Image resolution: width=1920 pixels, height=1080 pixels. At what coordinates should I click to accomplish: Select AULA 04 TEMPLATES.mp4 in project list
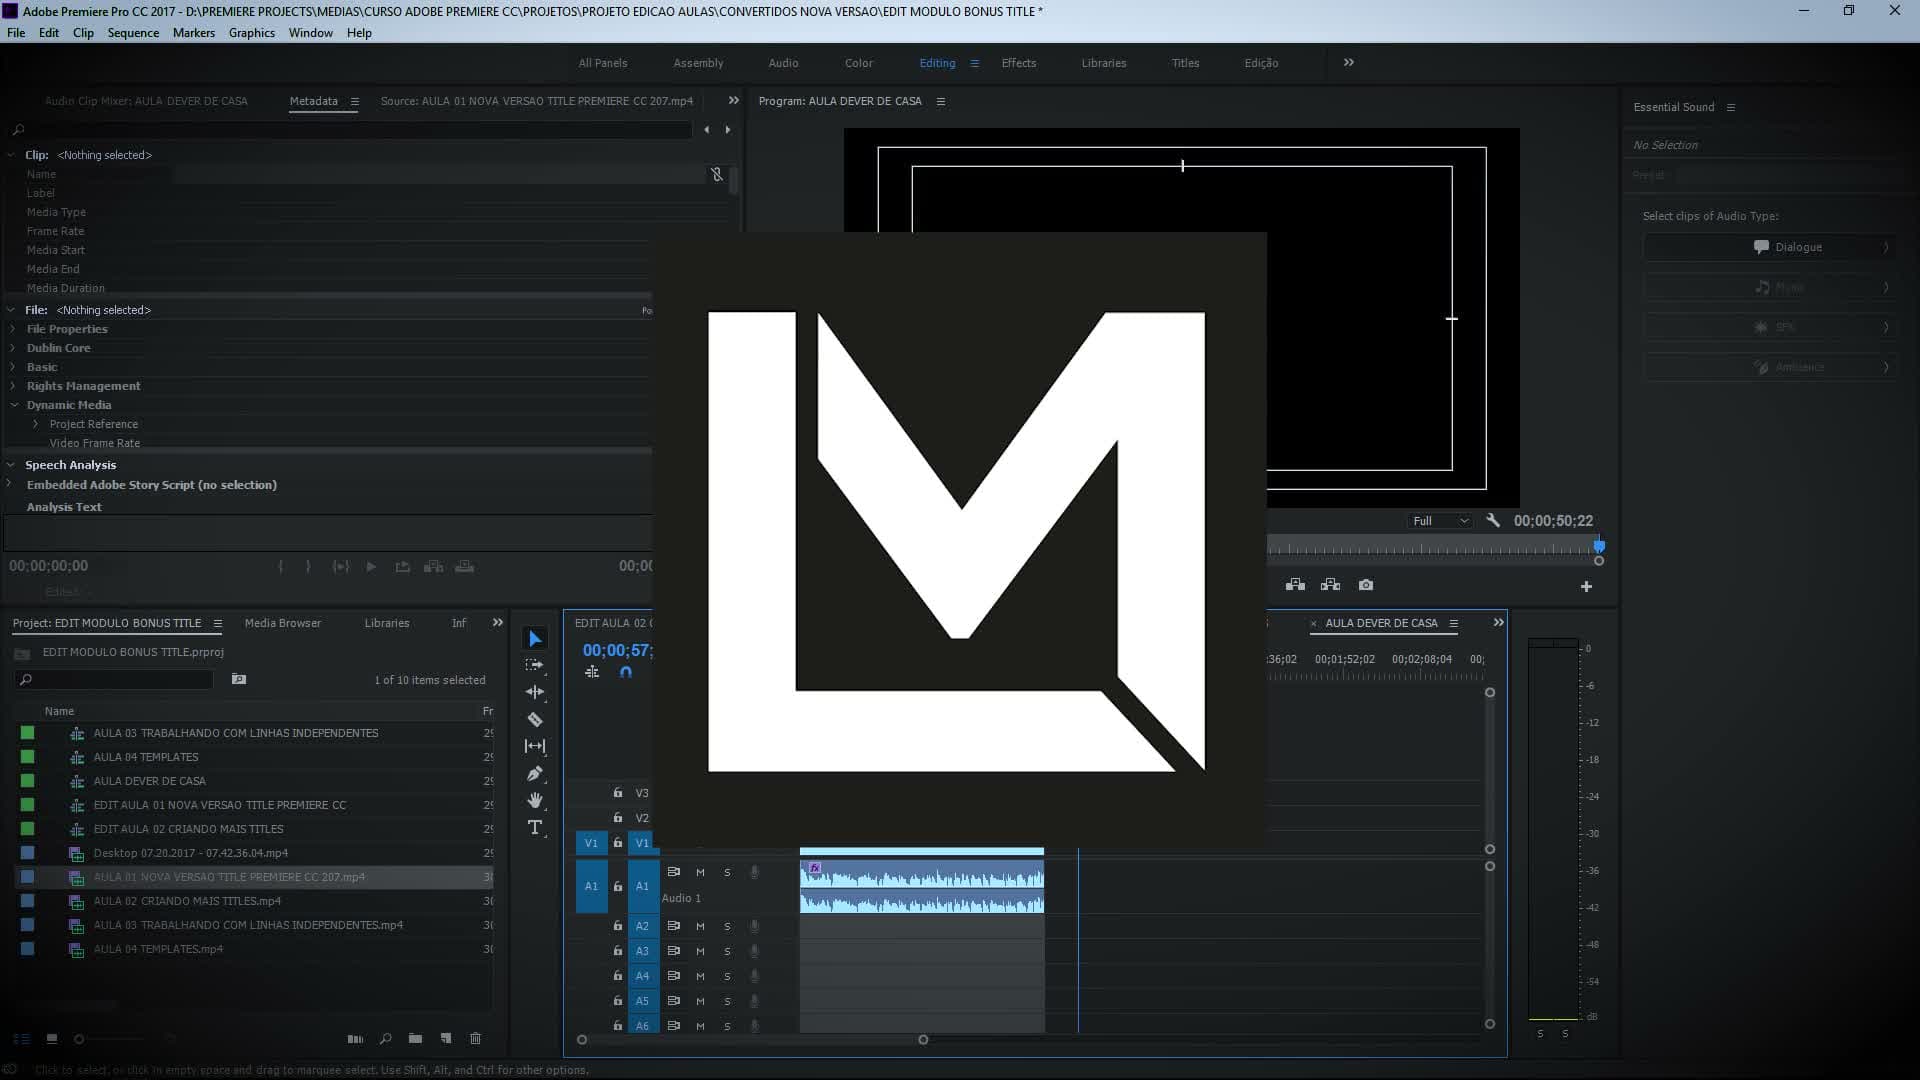tap(158, 949)
